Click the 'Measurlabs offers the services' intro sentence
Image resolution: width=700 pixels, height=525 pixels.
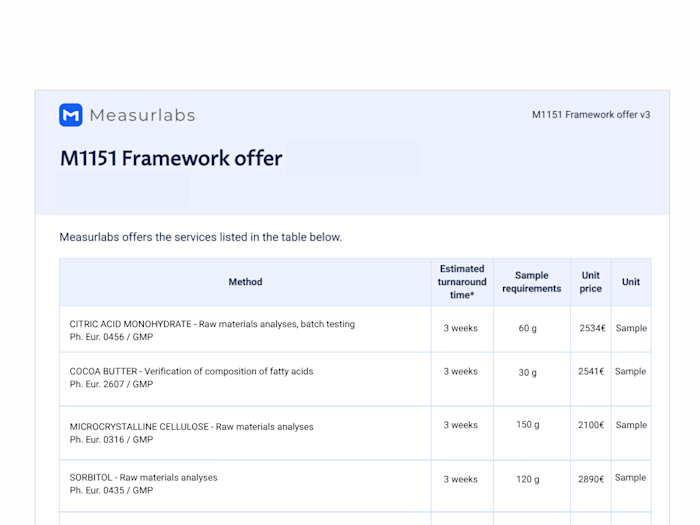point(200,237)
